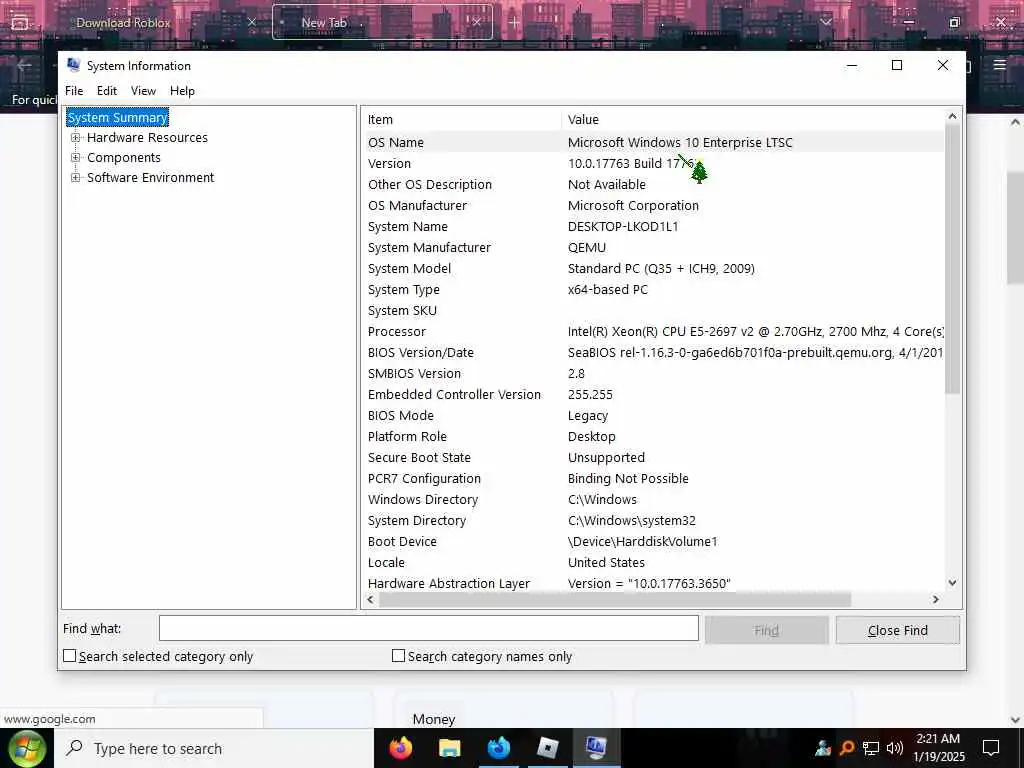Select the Hardware Resources category
Viewport: 1024px width, 768px height.
[147, 138]
